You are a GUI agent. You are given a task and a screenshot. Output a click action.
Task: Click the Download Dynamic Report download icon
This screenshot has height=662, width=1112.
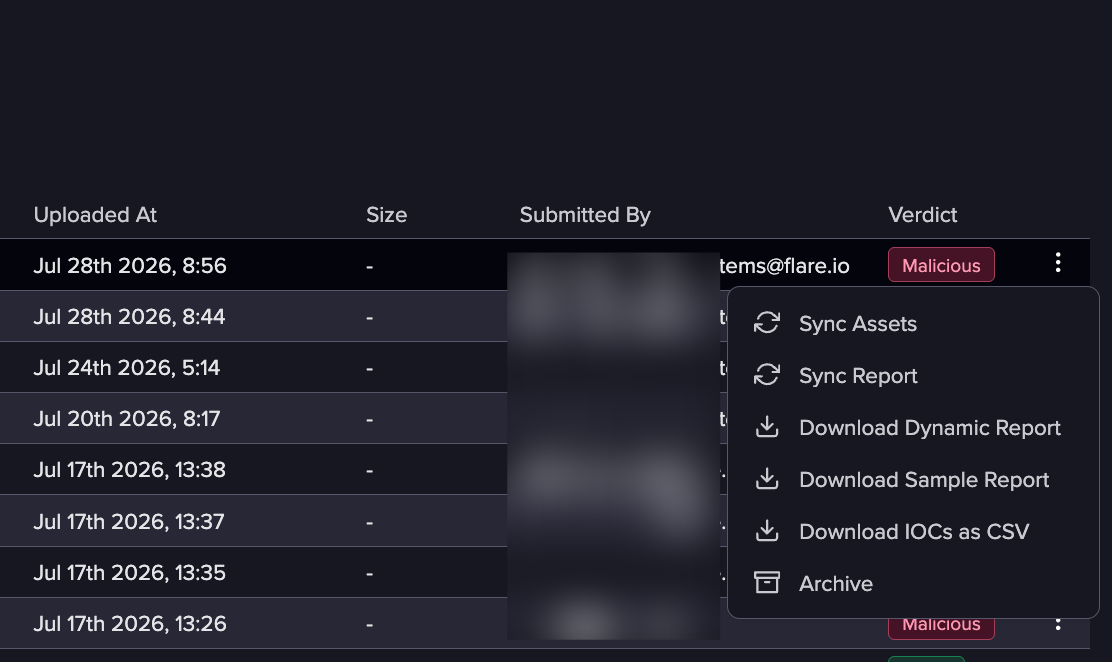click(x=767, y=427)
